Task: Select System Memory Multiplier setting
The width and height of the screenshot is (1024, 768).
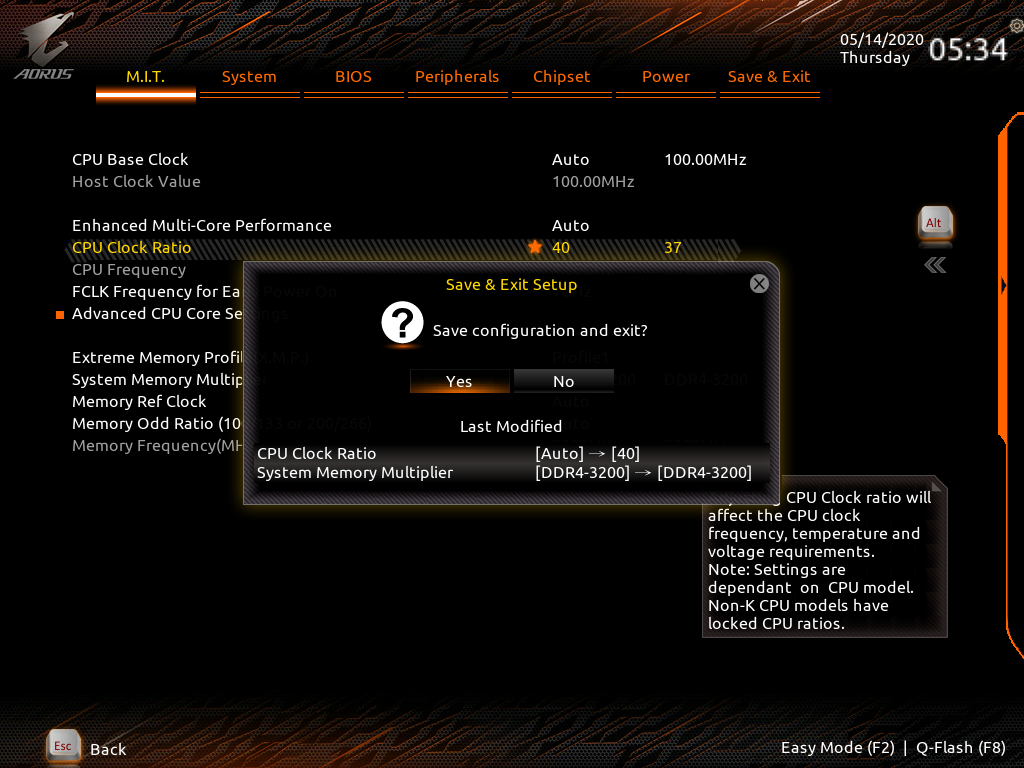Action: click(157, 379)
